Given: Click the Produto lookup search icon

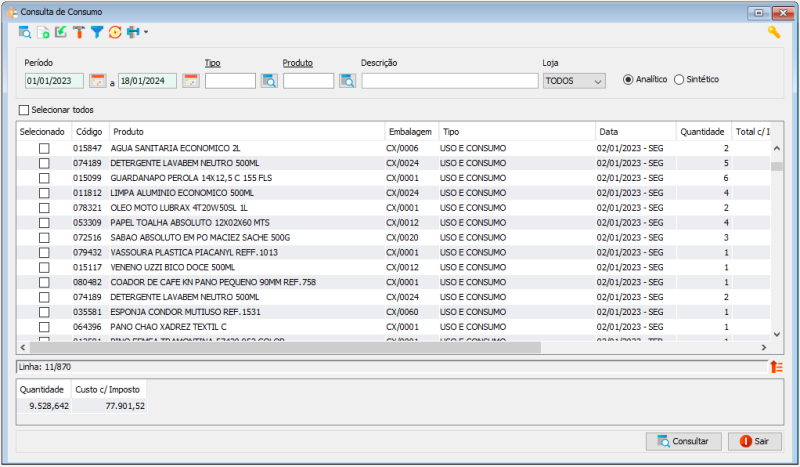Looking at the screenshot, I should 347,81.
